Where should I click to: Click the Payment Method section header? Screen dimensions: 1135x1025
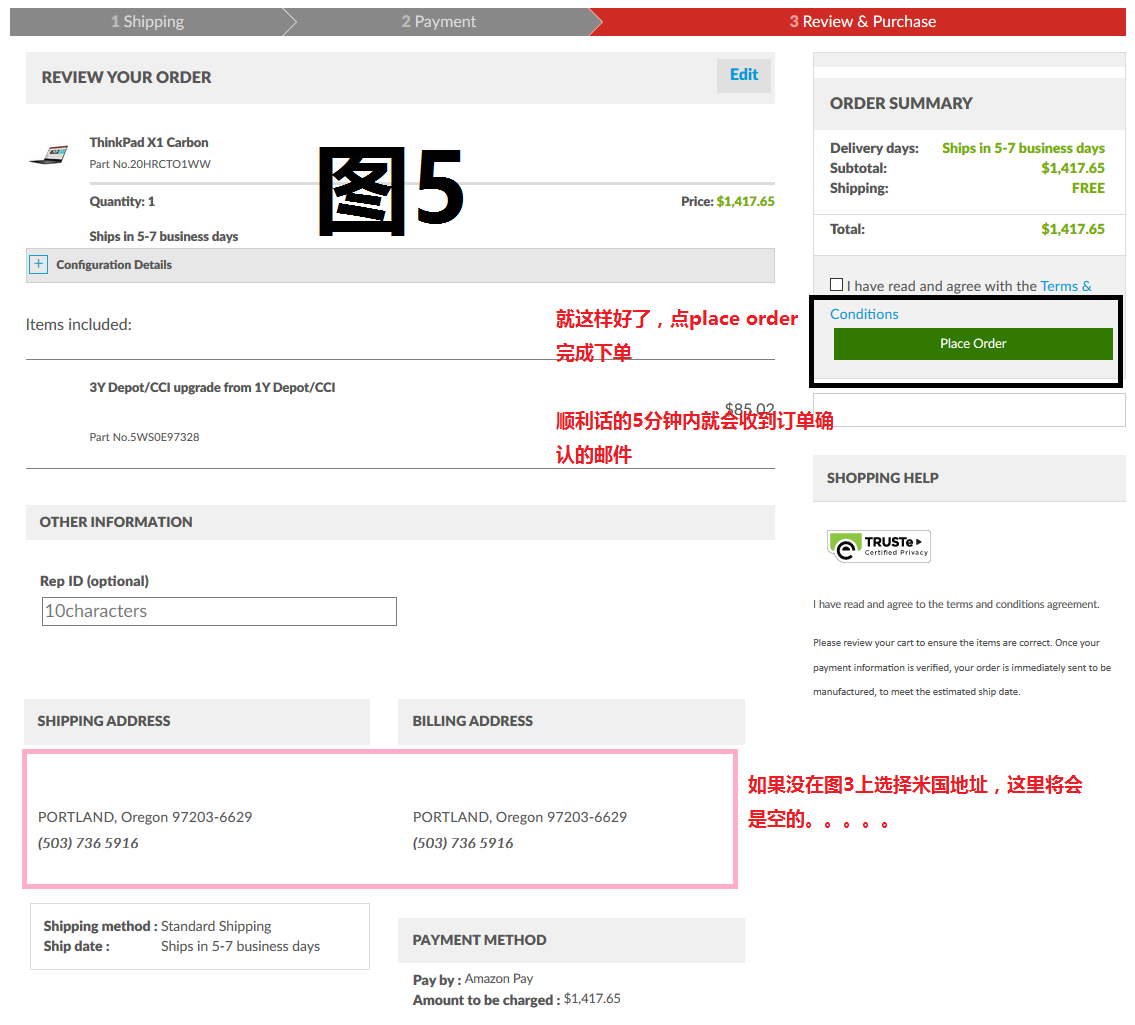pos(479,940)
